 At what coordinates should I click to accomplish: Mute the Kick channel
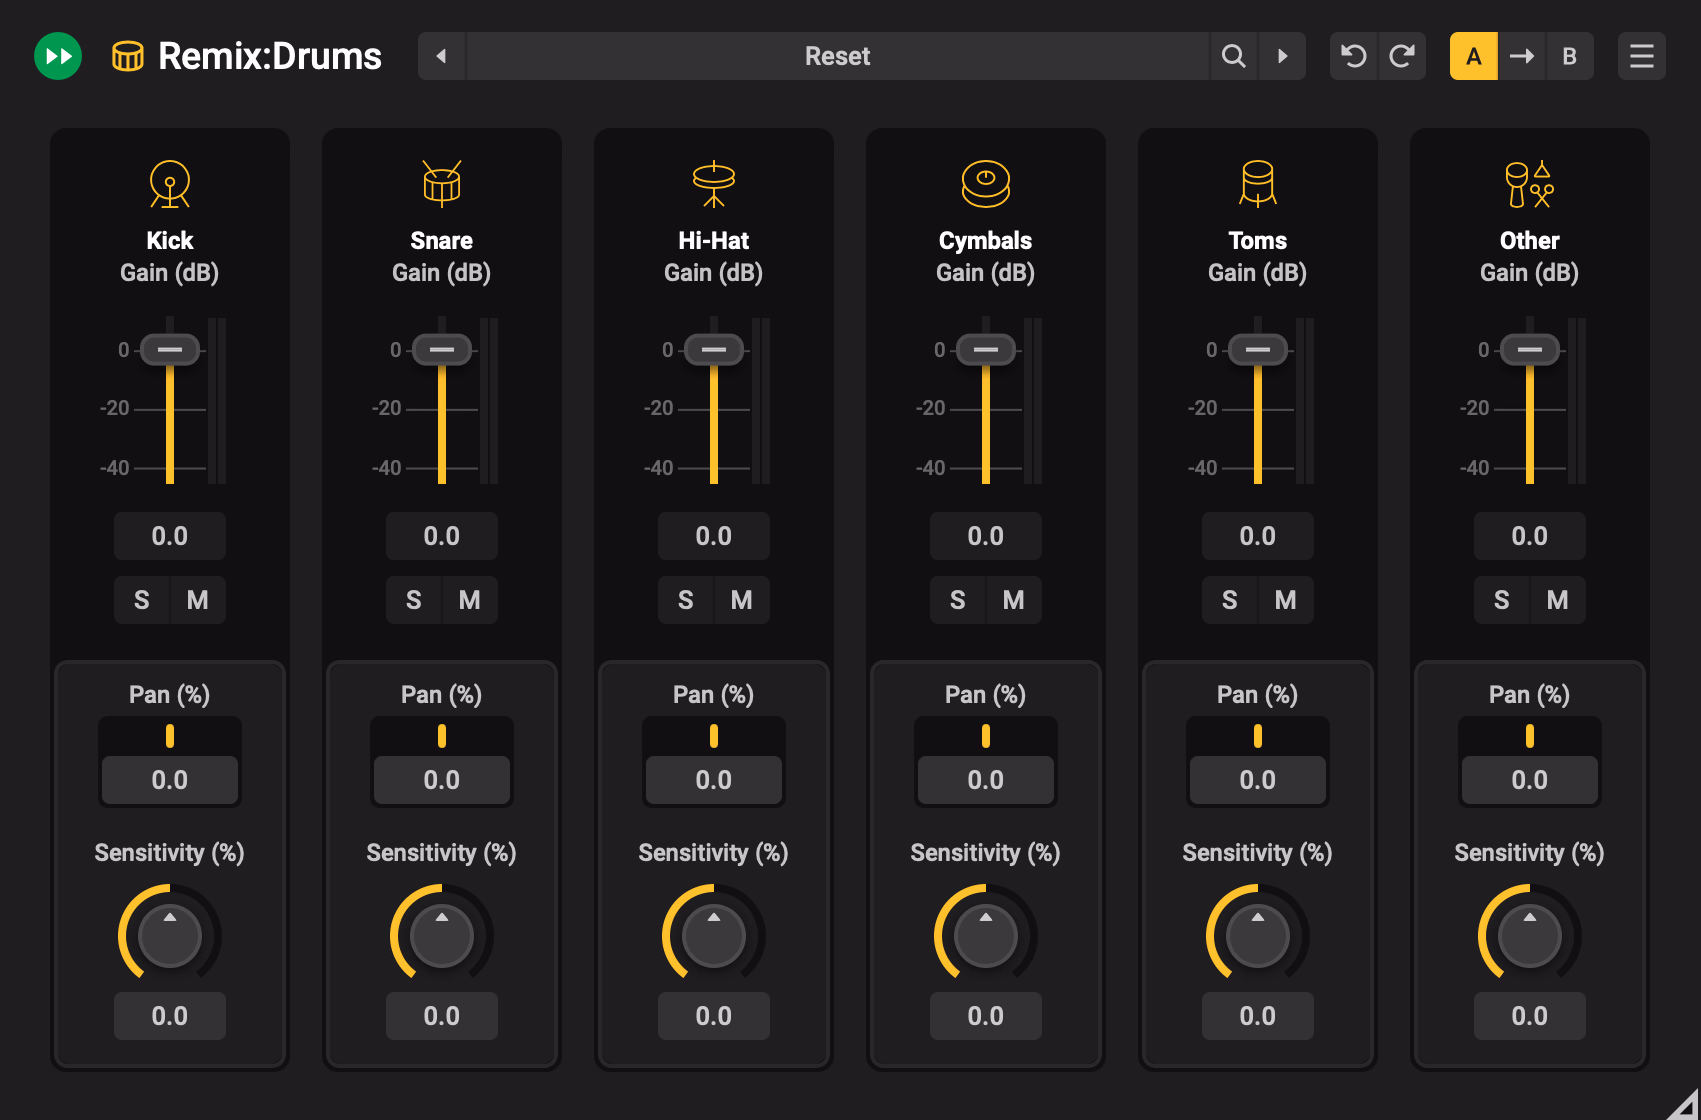[198, 600]
